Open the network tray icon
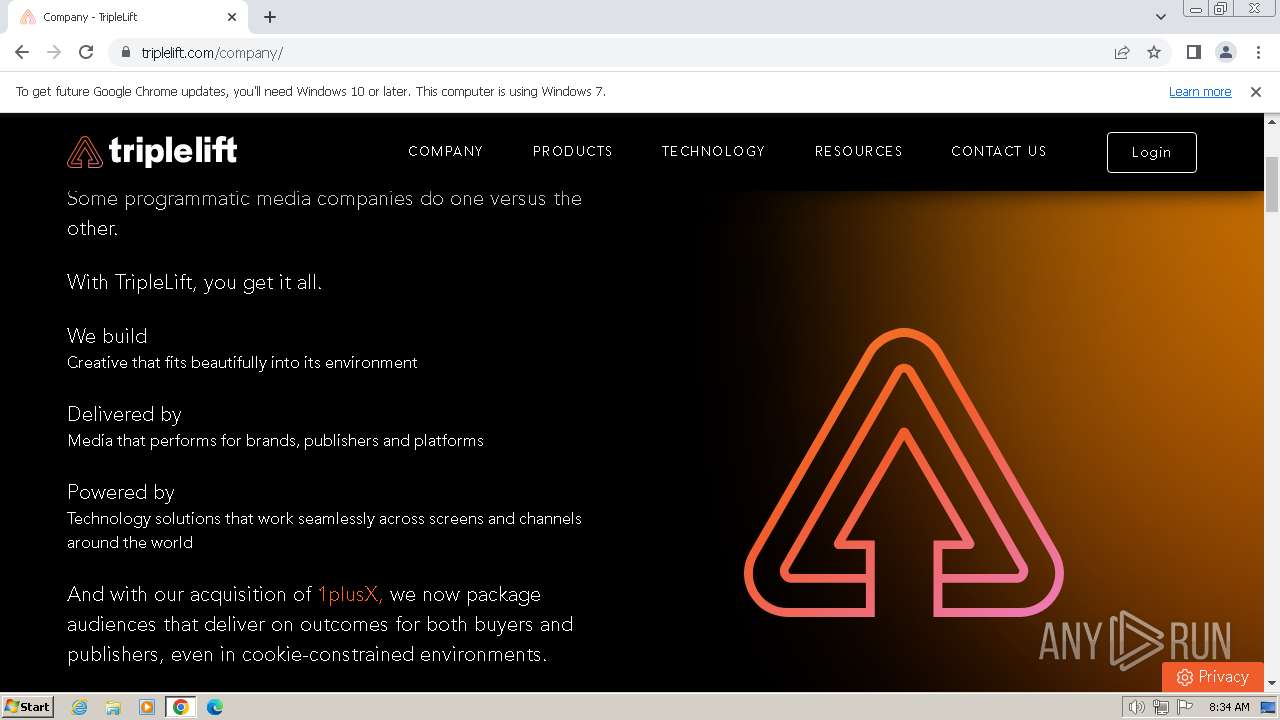The height and width of the screenshot is (720, 1280). pos(1160,707)
